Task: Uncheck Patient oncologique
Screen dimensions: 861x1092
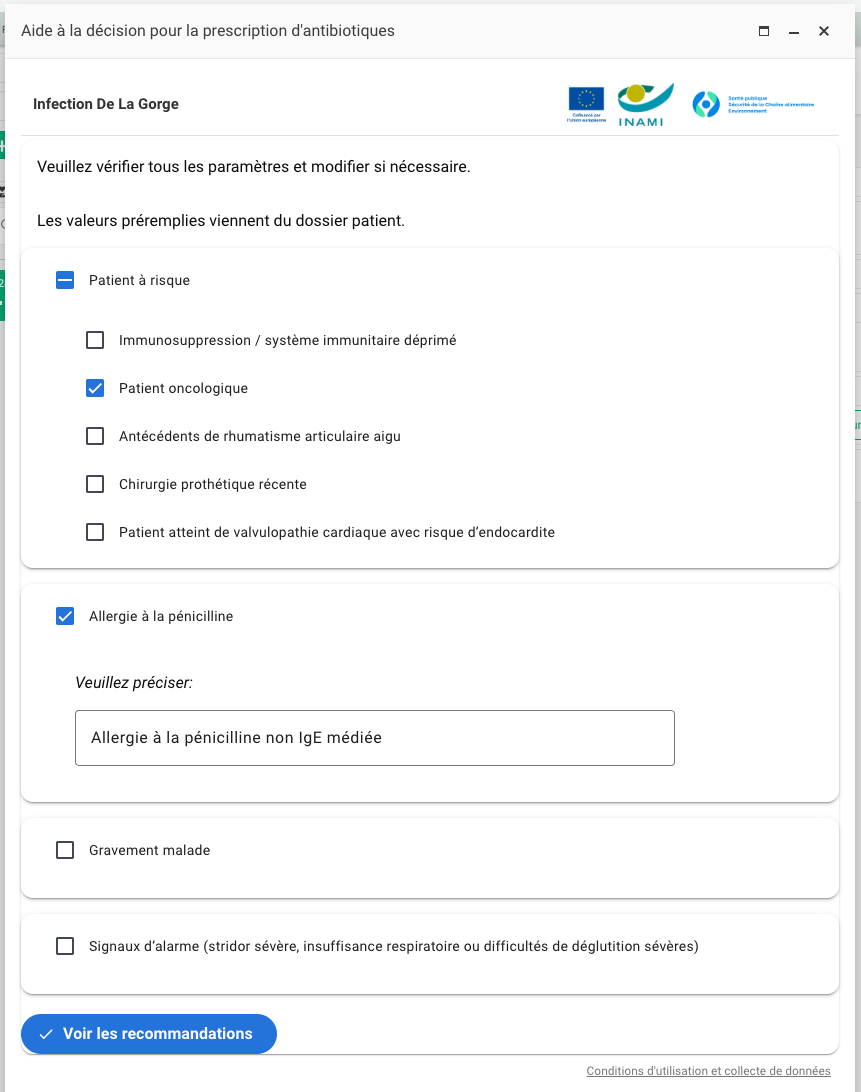Action: tap(95, 388)
